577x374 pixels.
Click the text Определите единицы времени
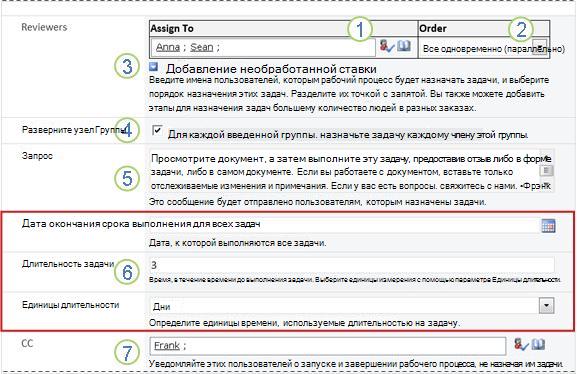[x=304, y=323]
